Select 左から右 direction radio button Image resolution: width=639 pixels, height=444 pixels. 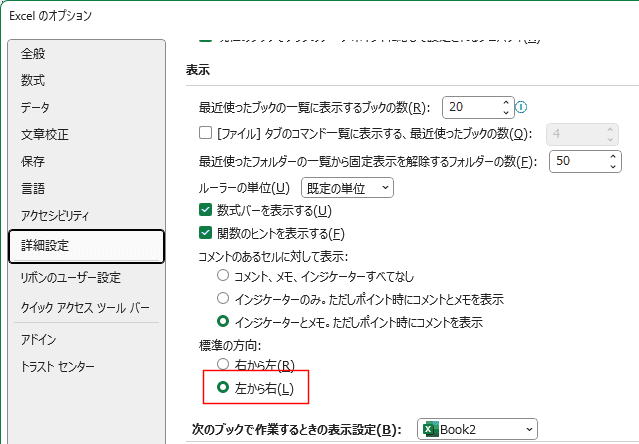[x=210, y=387]
